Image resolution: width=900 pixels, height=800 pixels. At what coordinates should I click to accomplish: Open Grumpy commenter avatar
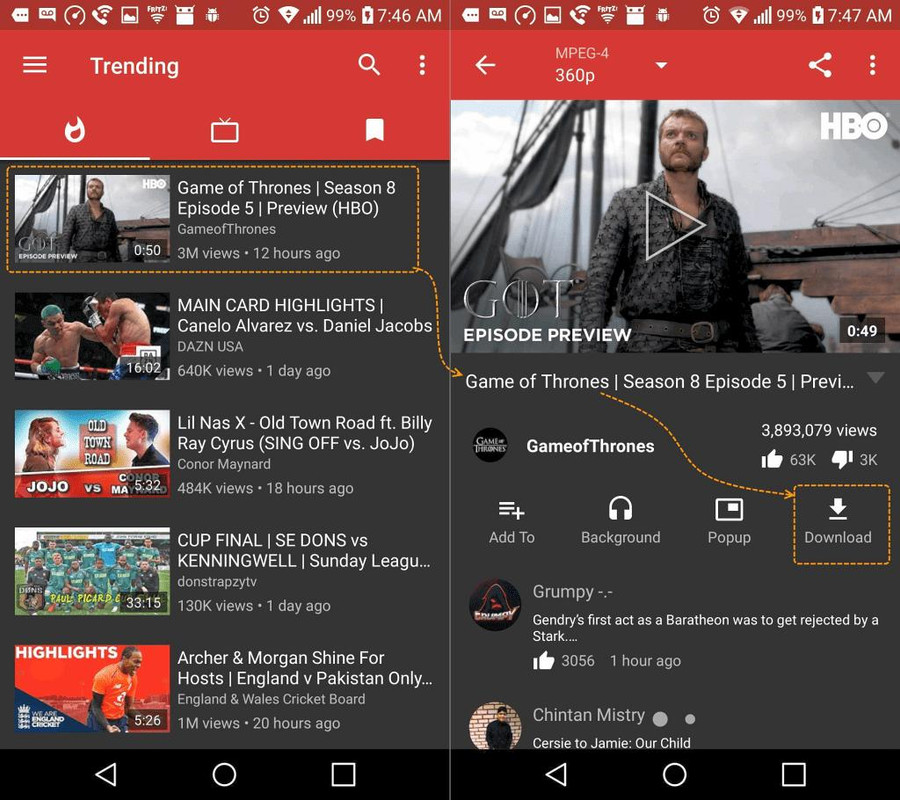[x=495, y=605]
